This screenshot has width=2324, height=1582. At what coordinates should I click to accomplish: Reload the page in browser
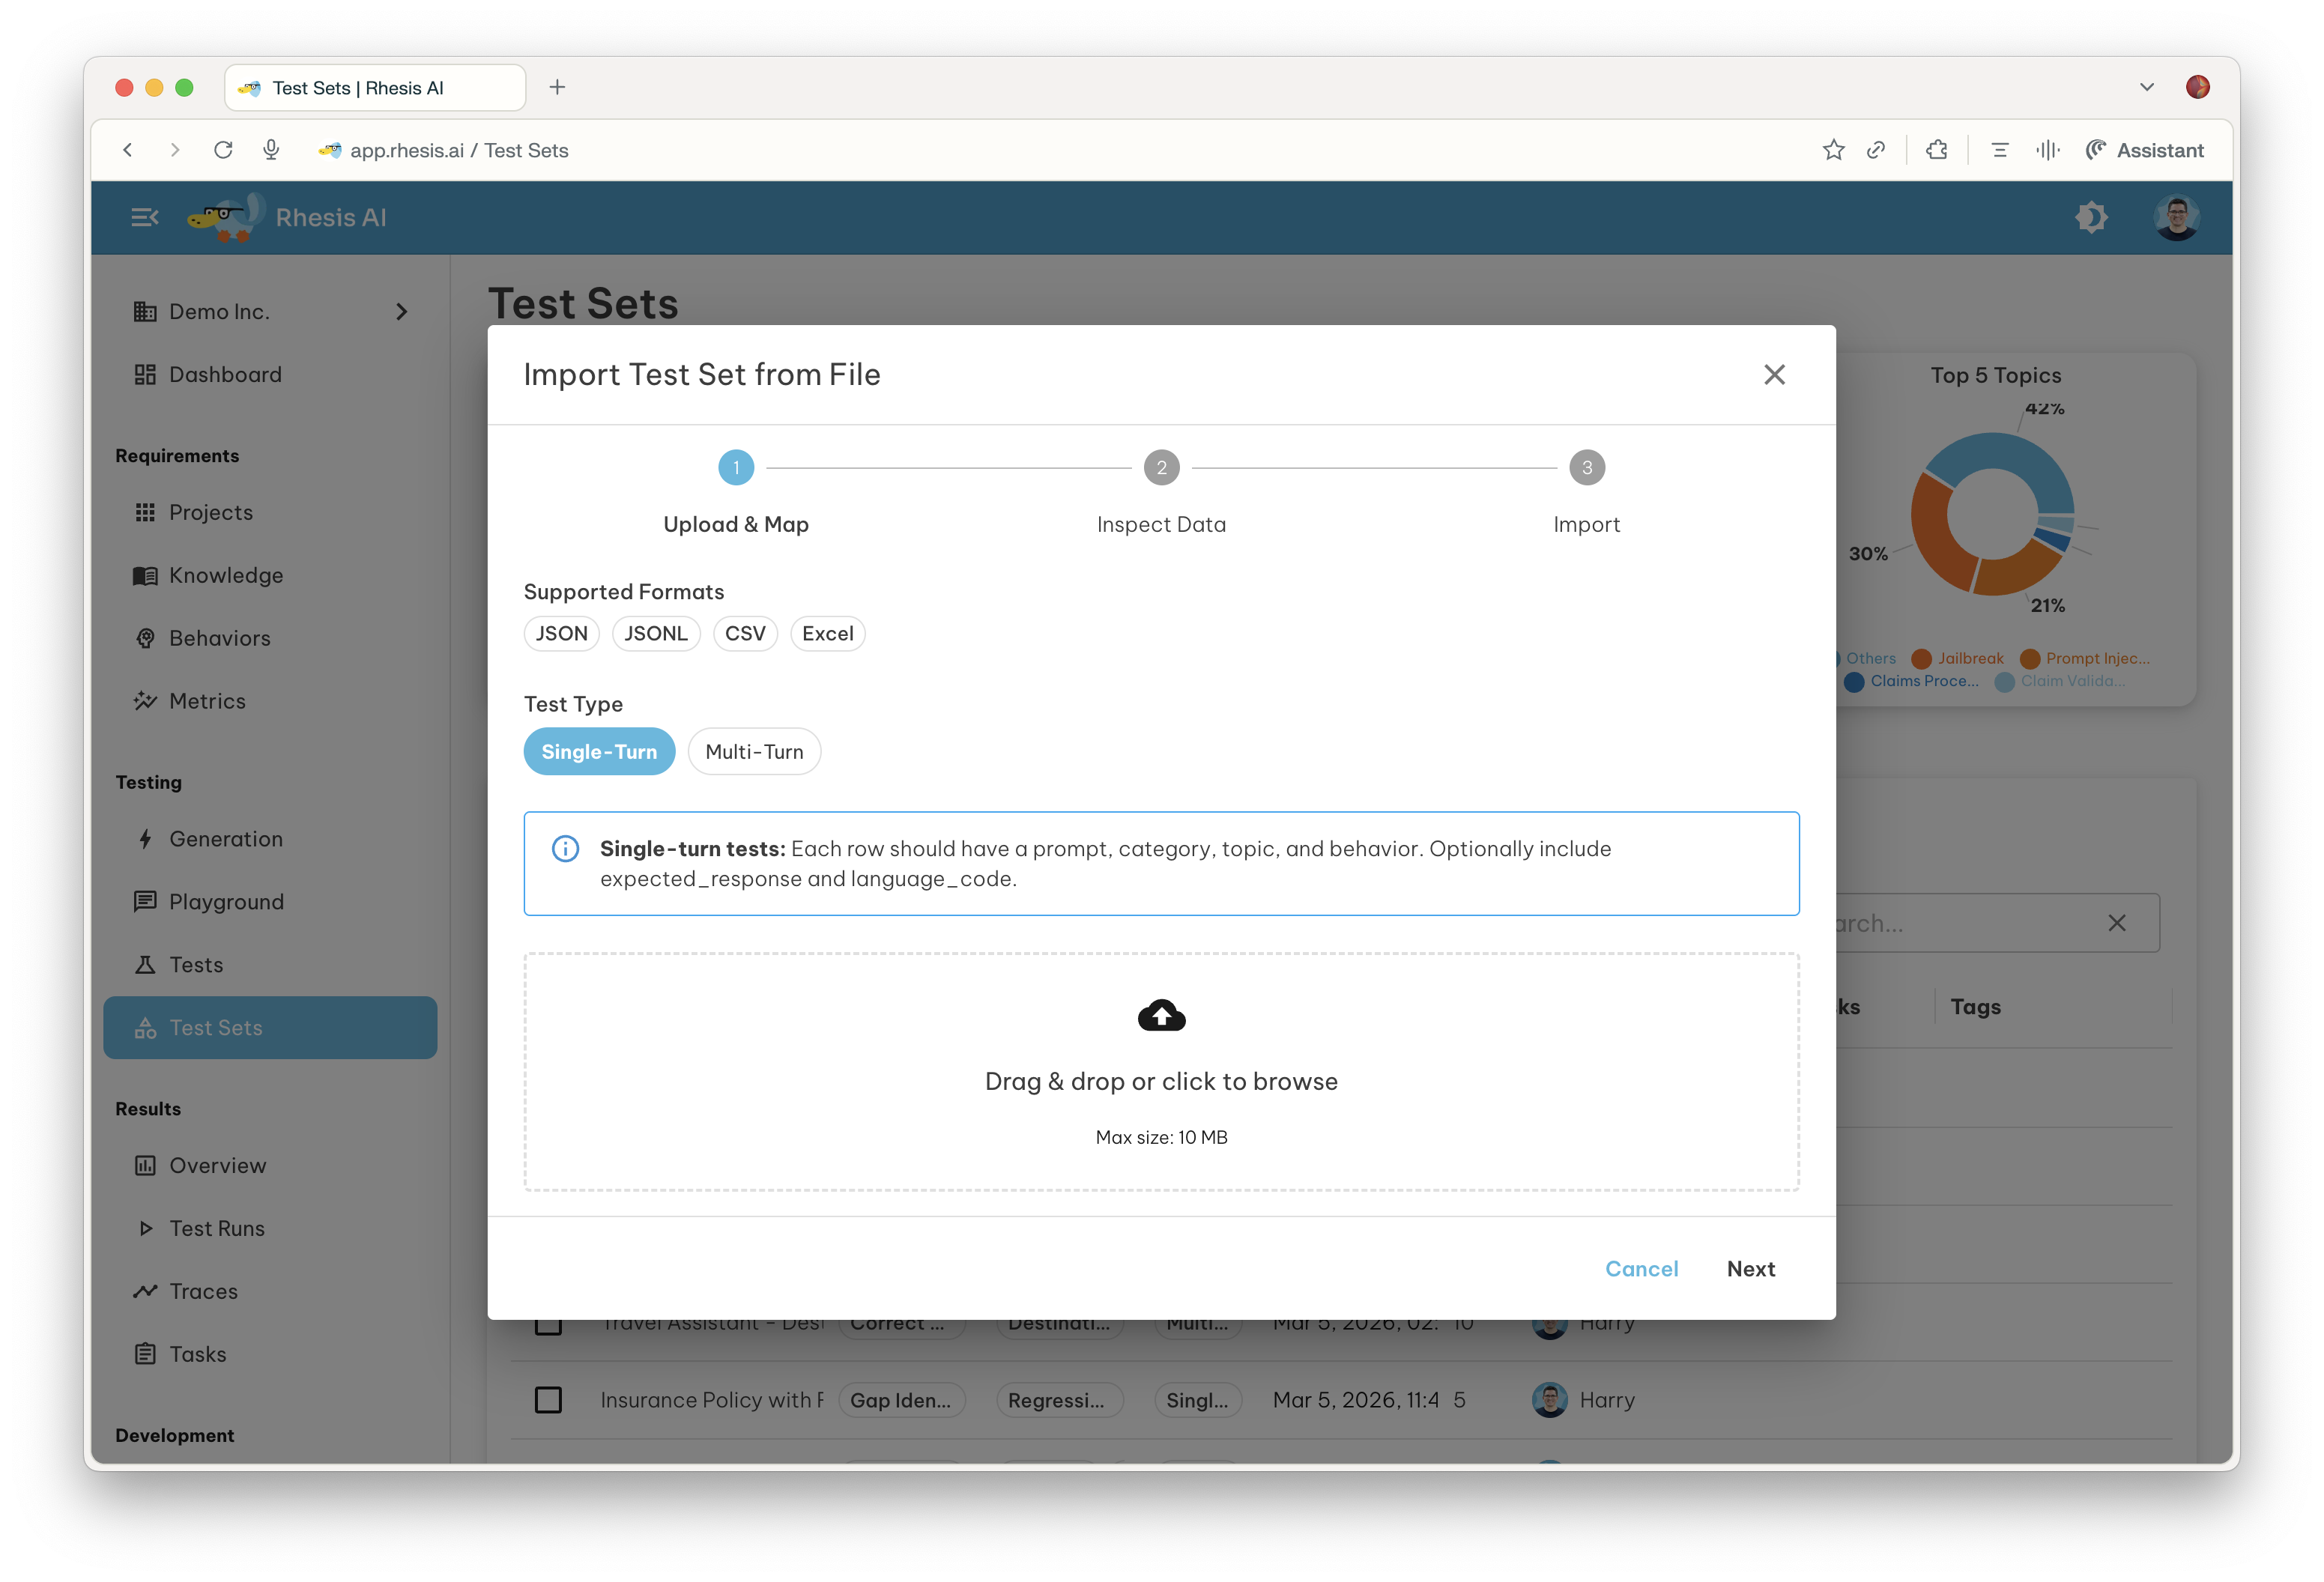click(223, 150)
